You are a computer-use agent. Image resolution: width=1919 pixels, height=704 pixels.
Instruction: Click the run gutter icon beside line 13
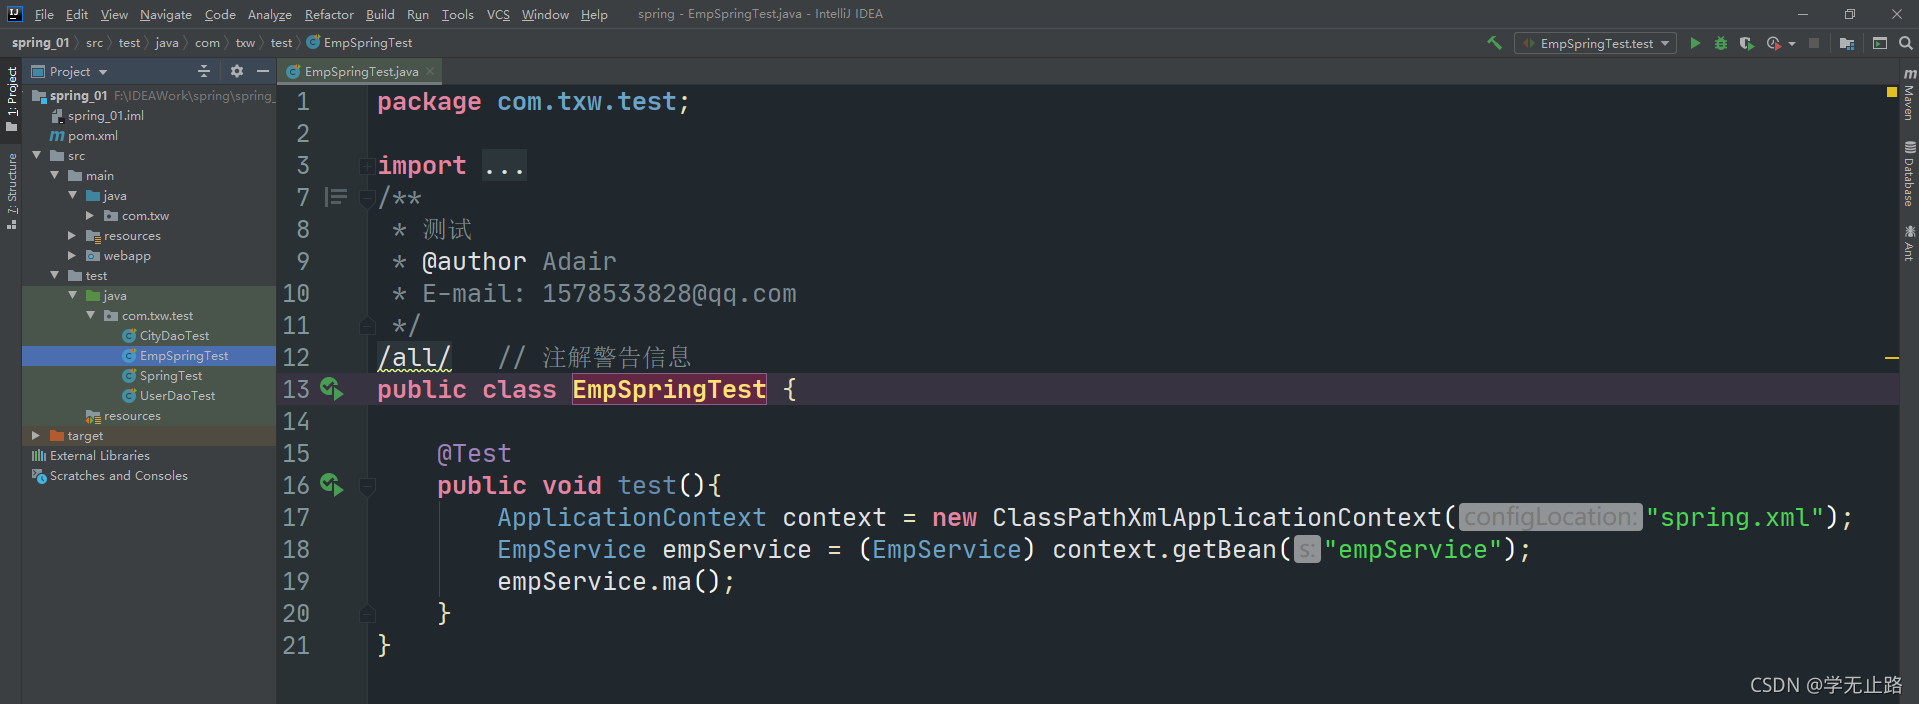(x=331, y=389)
